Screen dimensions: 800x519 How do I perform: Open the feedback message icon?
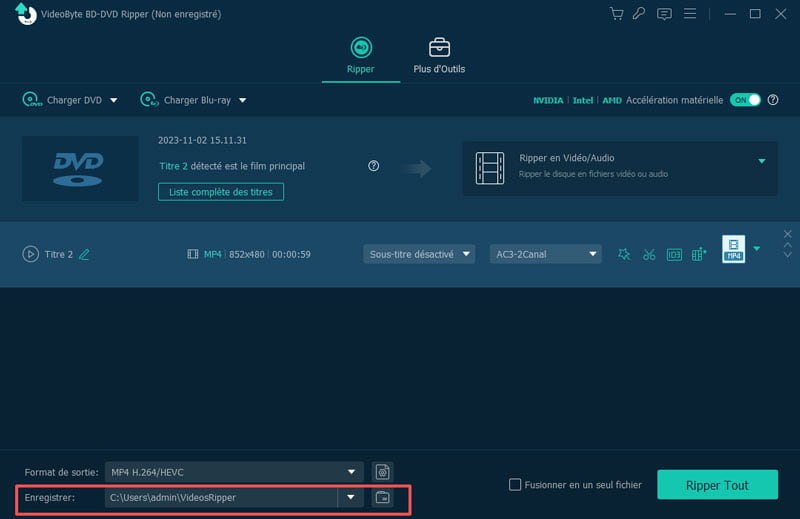(x=664, y=14)
